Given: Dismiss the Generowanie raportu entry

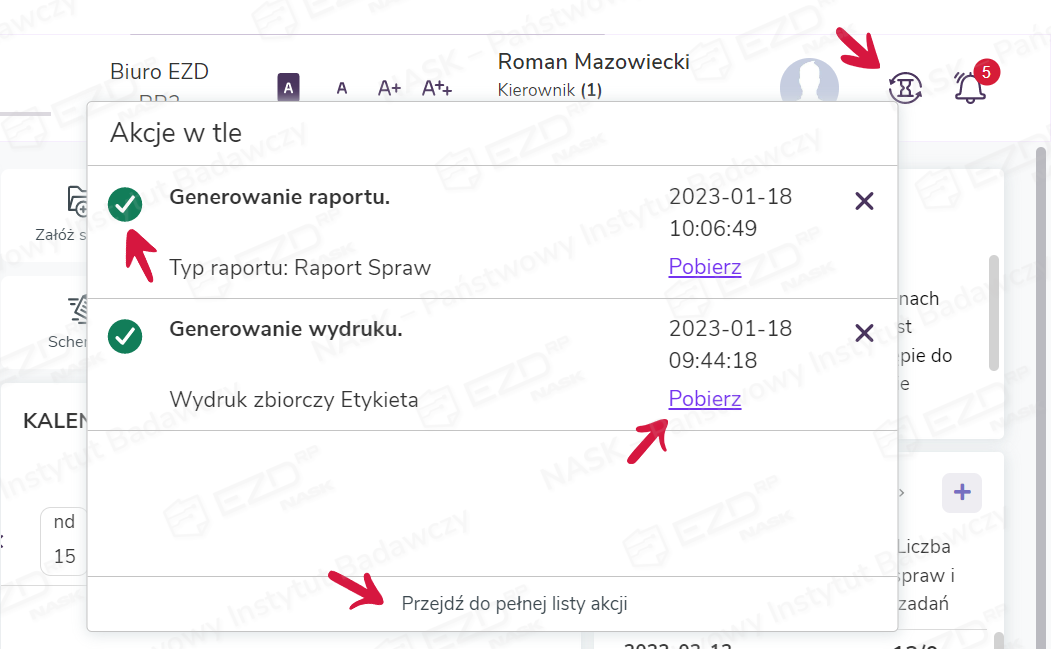Looking at the screenshot, I should tap(865, 201).
